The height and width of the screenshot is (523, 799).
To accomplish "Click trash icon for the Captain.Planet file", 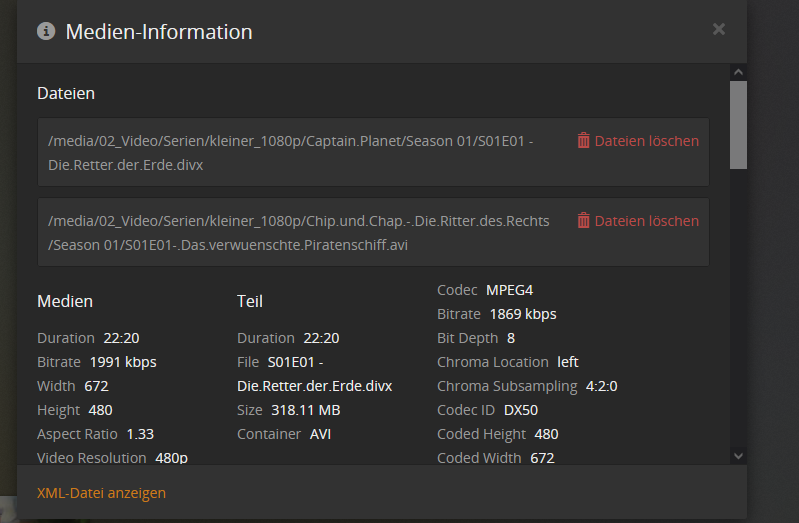I will click(x=584, y=141).
